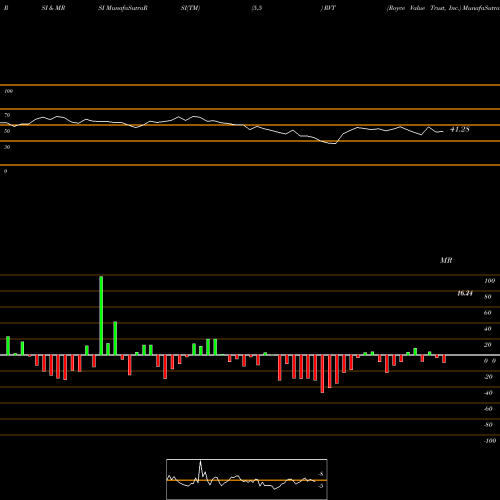Viewport: 500px width, 500px height.
Task: Click the SI & MR header text
Action: tap(53, 8)
